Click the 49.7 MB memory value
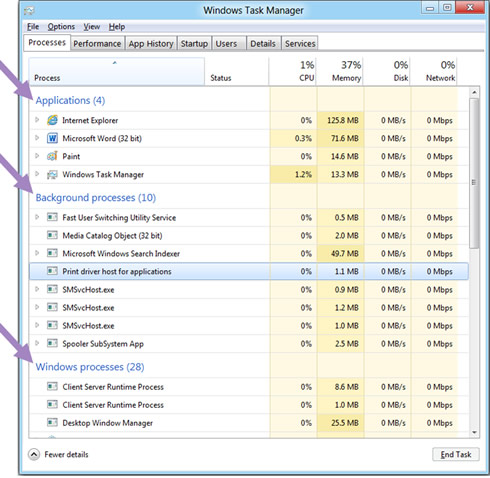This screenshot has width=490, height=478. 345,254
